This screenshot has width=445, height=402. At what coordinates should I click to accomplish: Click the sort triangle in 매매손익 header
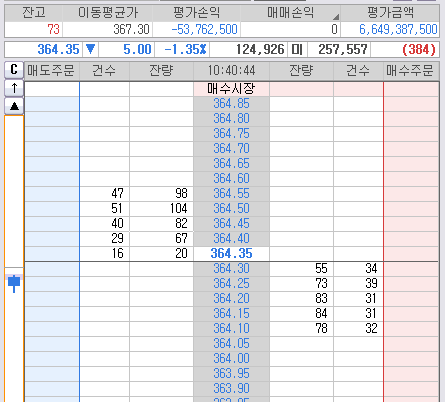click(336, 16)
